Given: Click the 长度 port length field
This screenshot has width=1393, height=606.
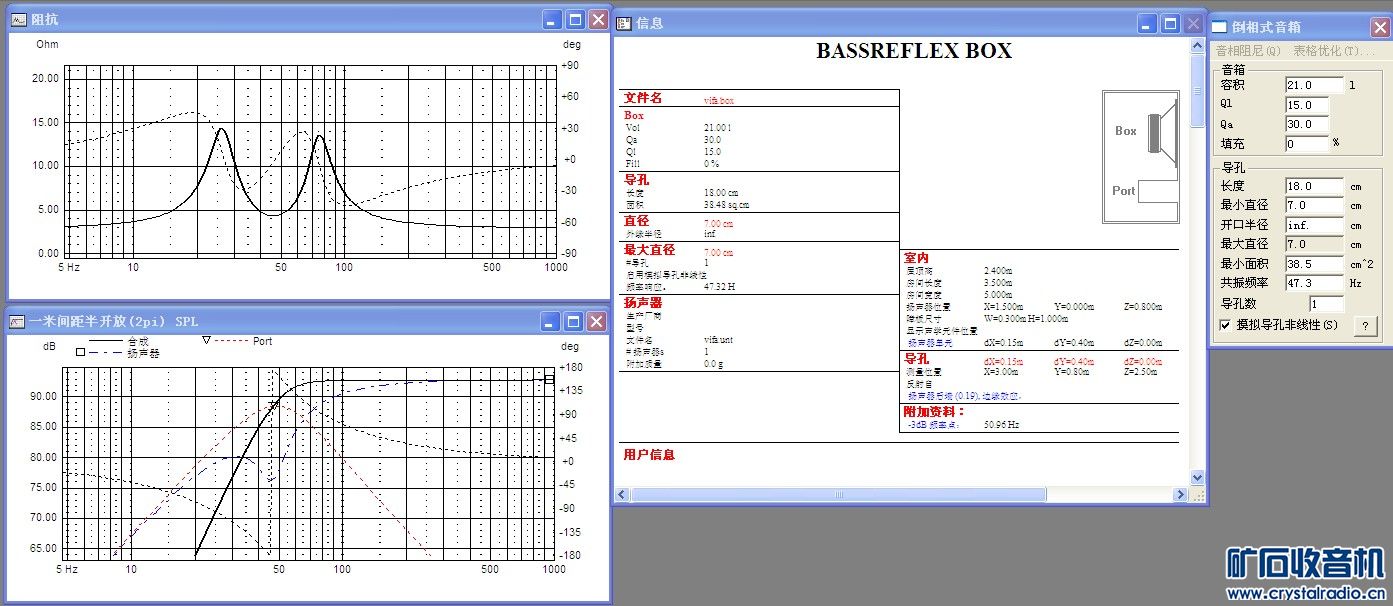Looking at the screenshot, I should pyautogui.click(x=1314, y=186).
